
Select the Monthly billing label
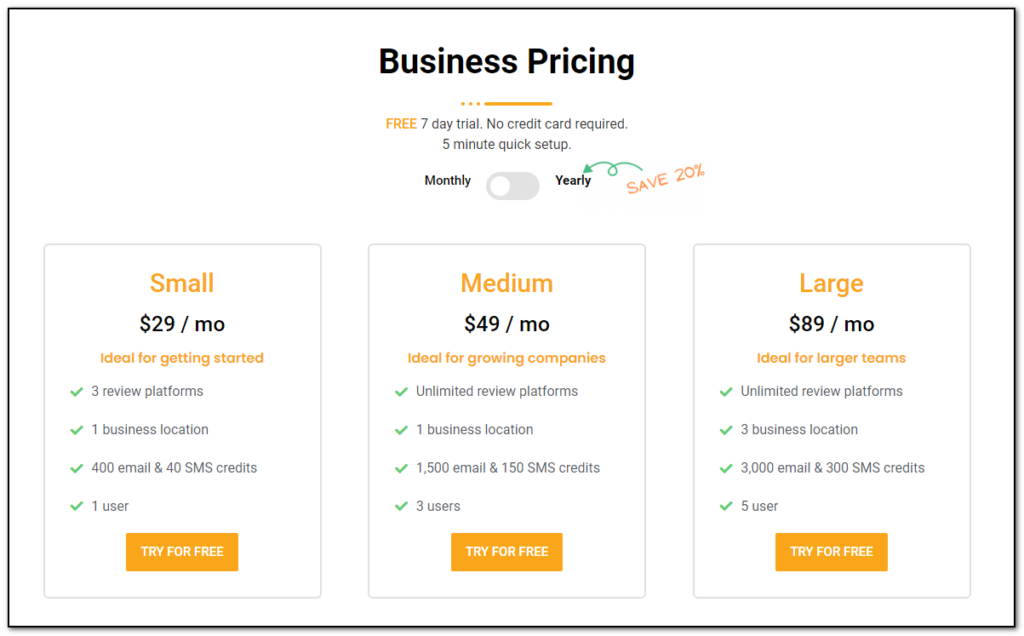[x=447, y=180]
